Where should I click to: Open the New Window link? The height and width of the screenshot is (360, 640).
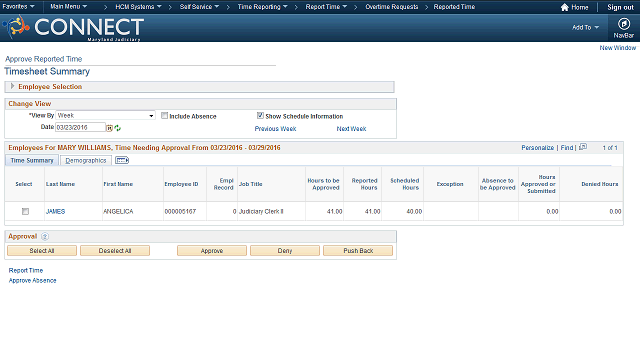pos(617,48)
